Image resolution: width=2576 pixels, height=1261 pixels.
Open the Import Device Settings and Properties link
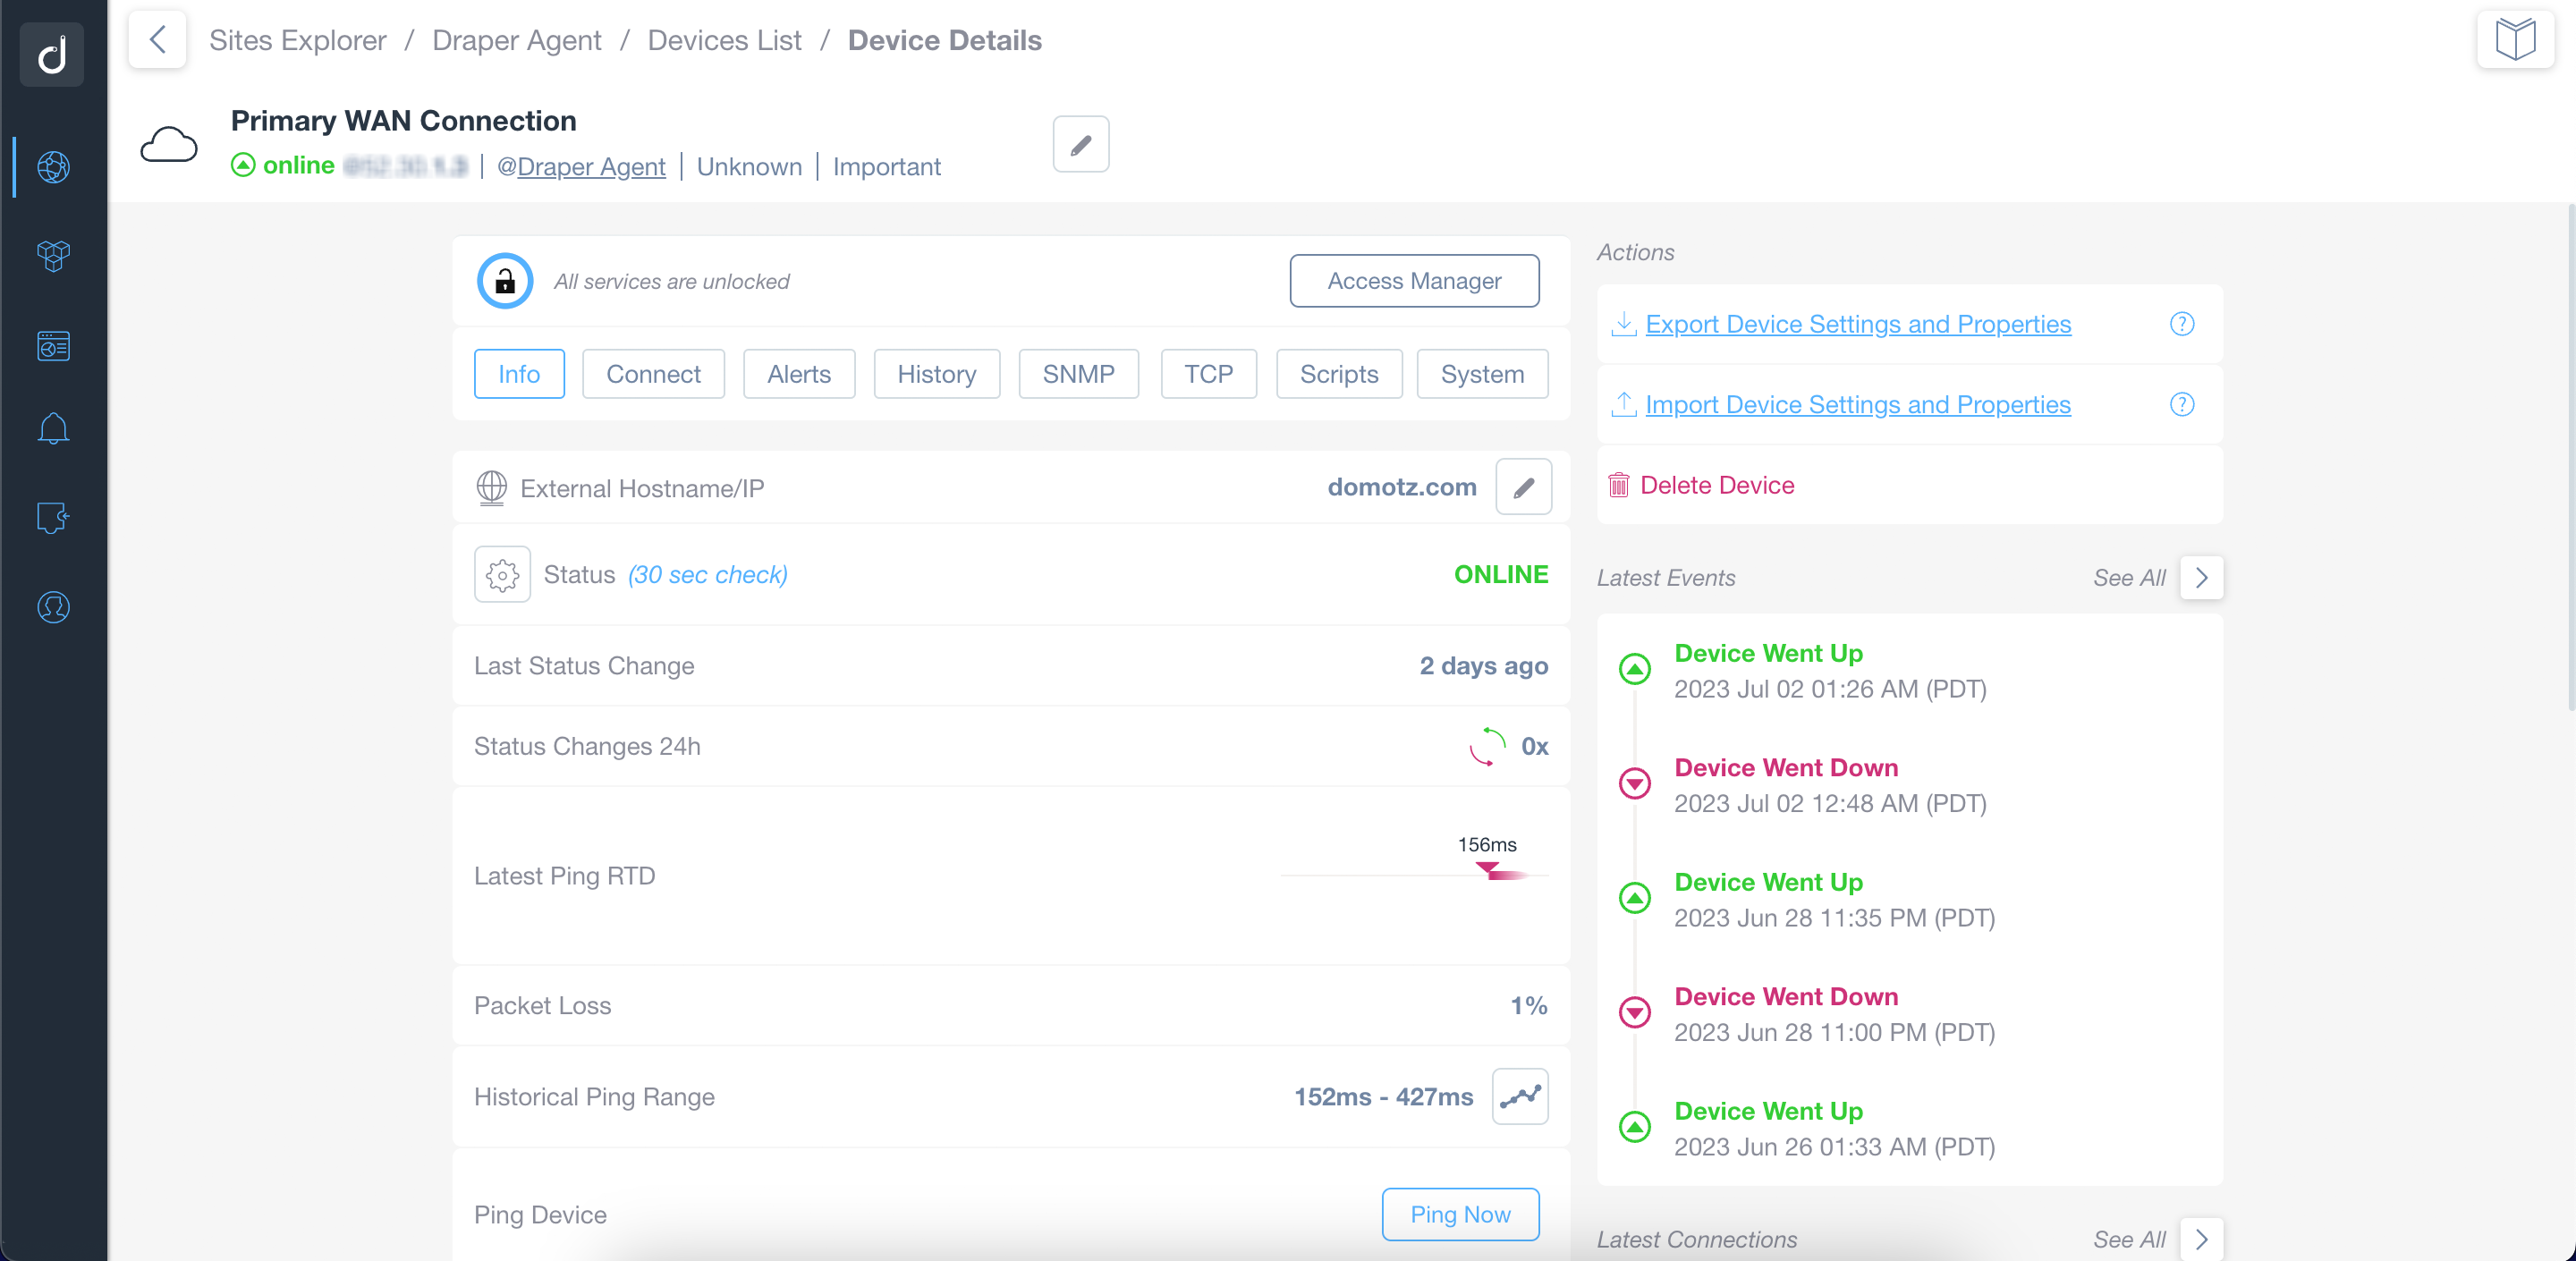click(1857, 404)
